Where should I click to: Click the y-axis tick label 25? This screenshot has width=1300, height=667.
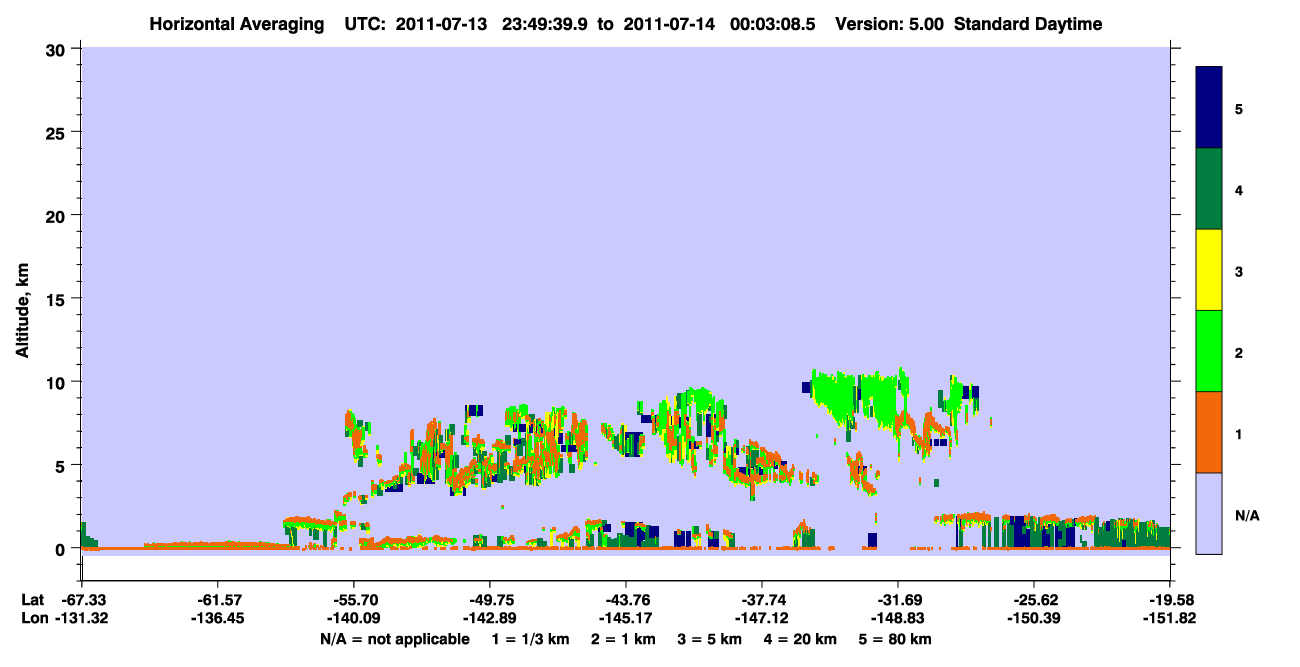[56, 132]
